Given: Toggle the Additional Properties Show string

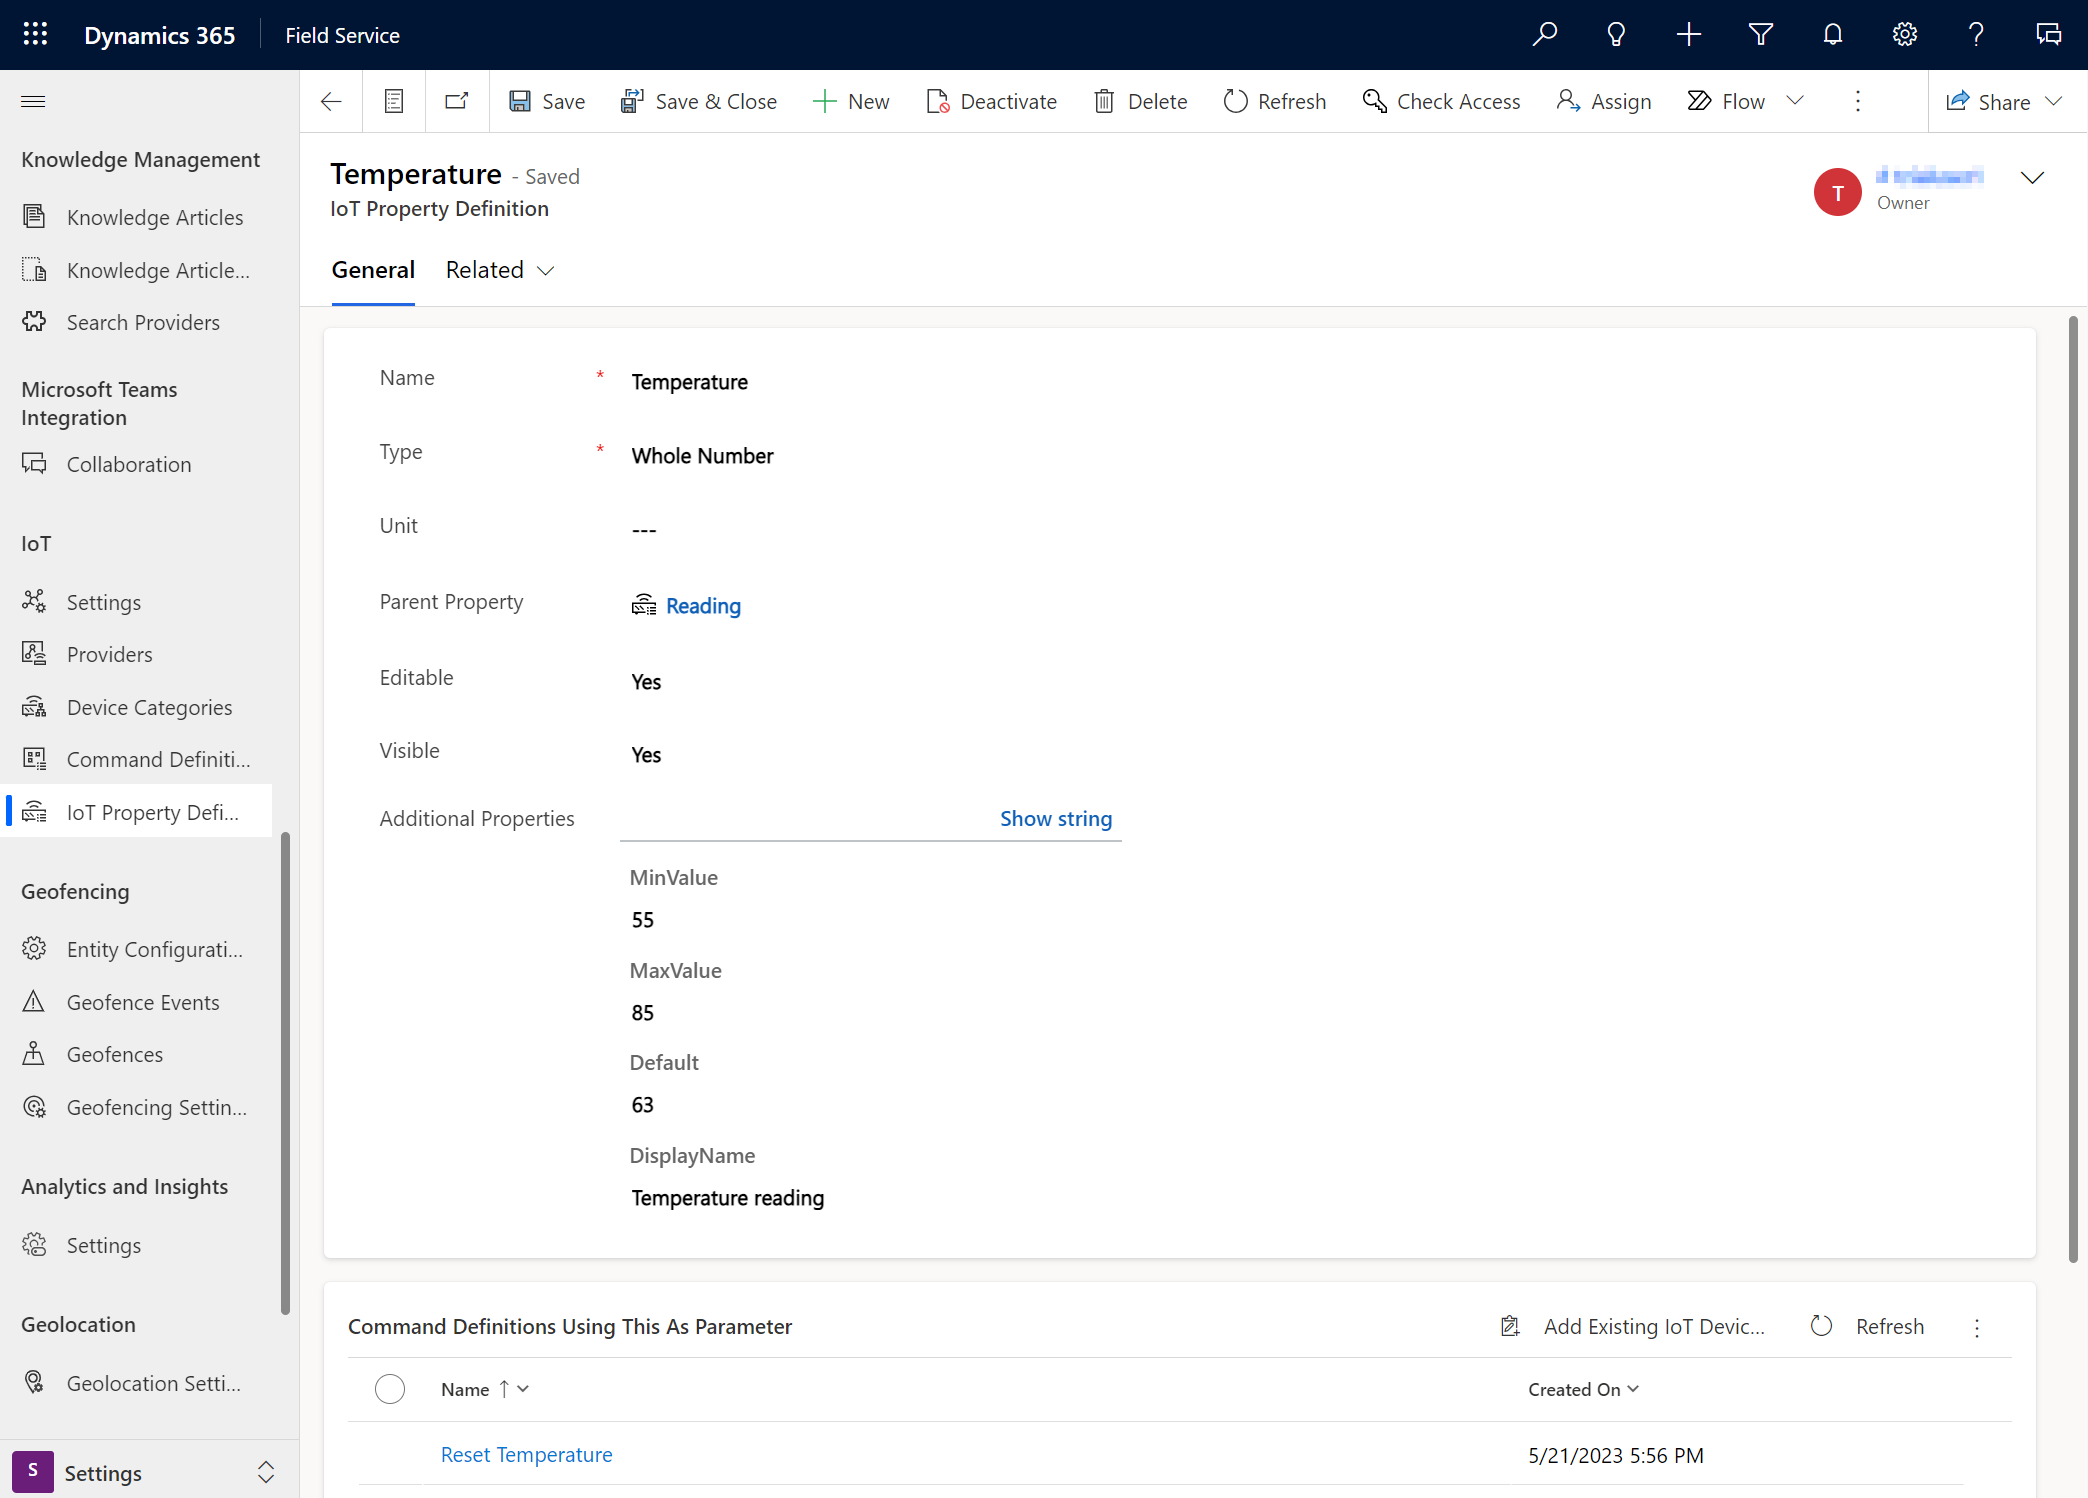Looking at the screenshot, I should (x=1055, y=819).
